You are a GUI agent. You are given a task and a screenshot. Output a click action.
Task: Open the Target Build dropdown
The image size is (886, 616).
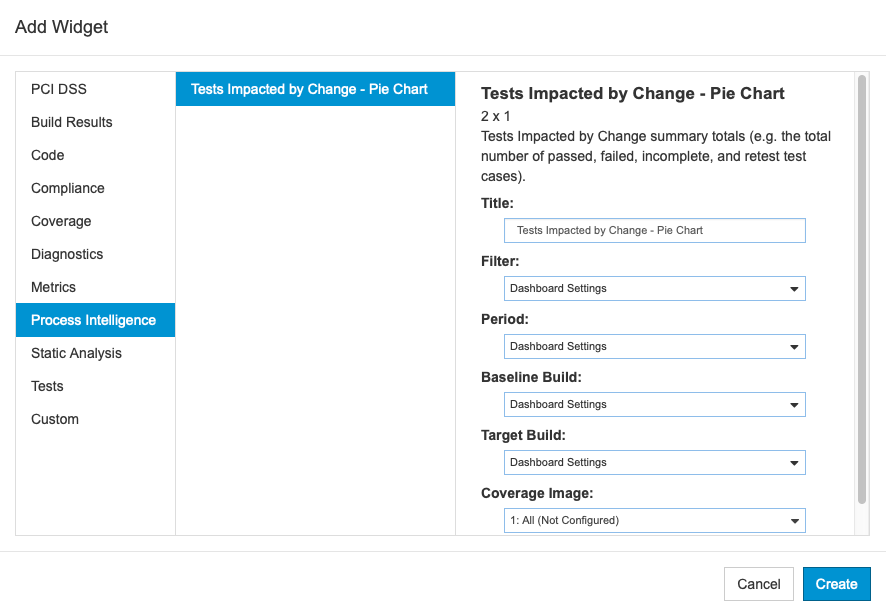click(654, 462)
